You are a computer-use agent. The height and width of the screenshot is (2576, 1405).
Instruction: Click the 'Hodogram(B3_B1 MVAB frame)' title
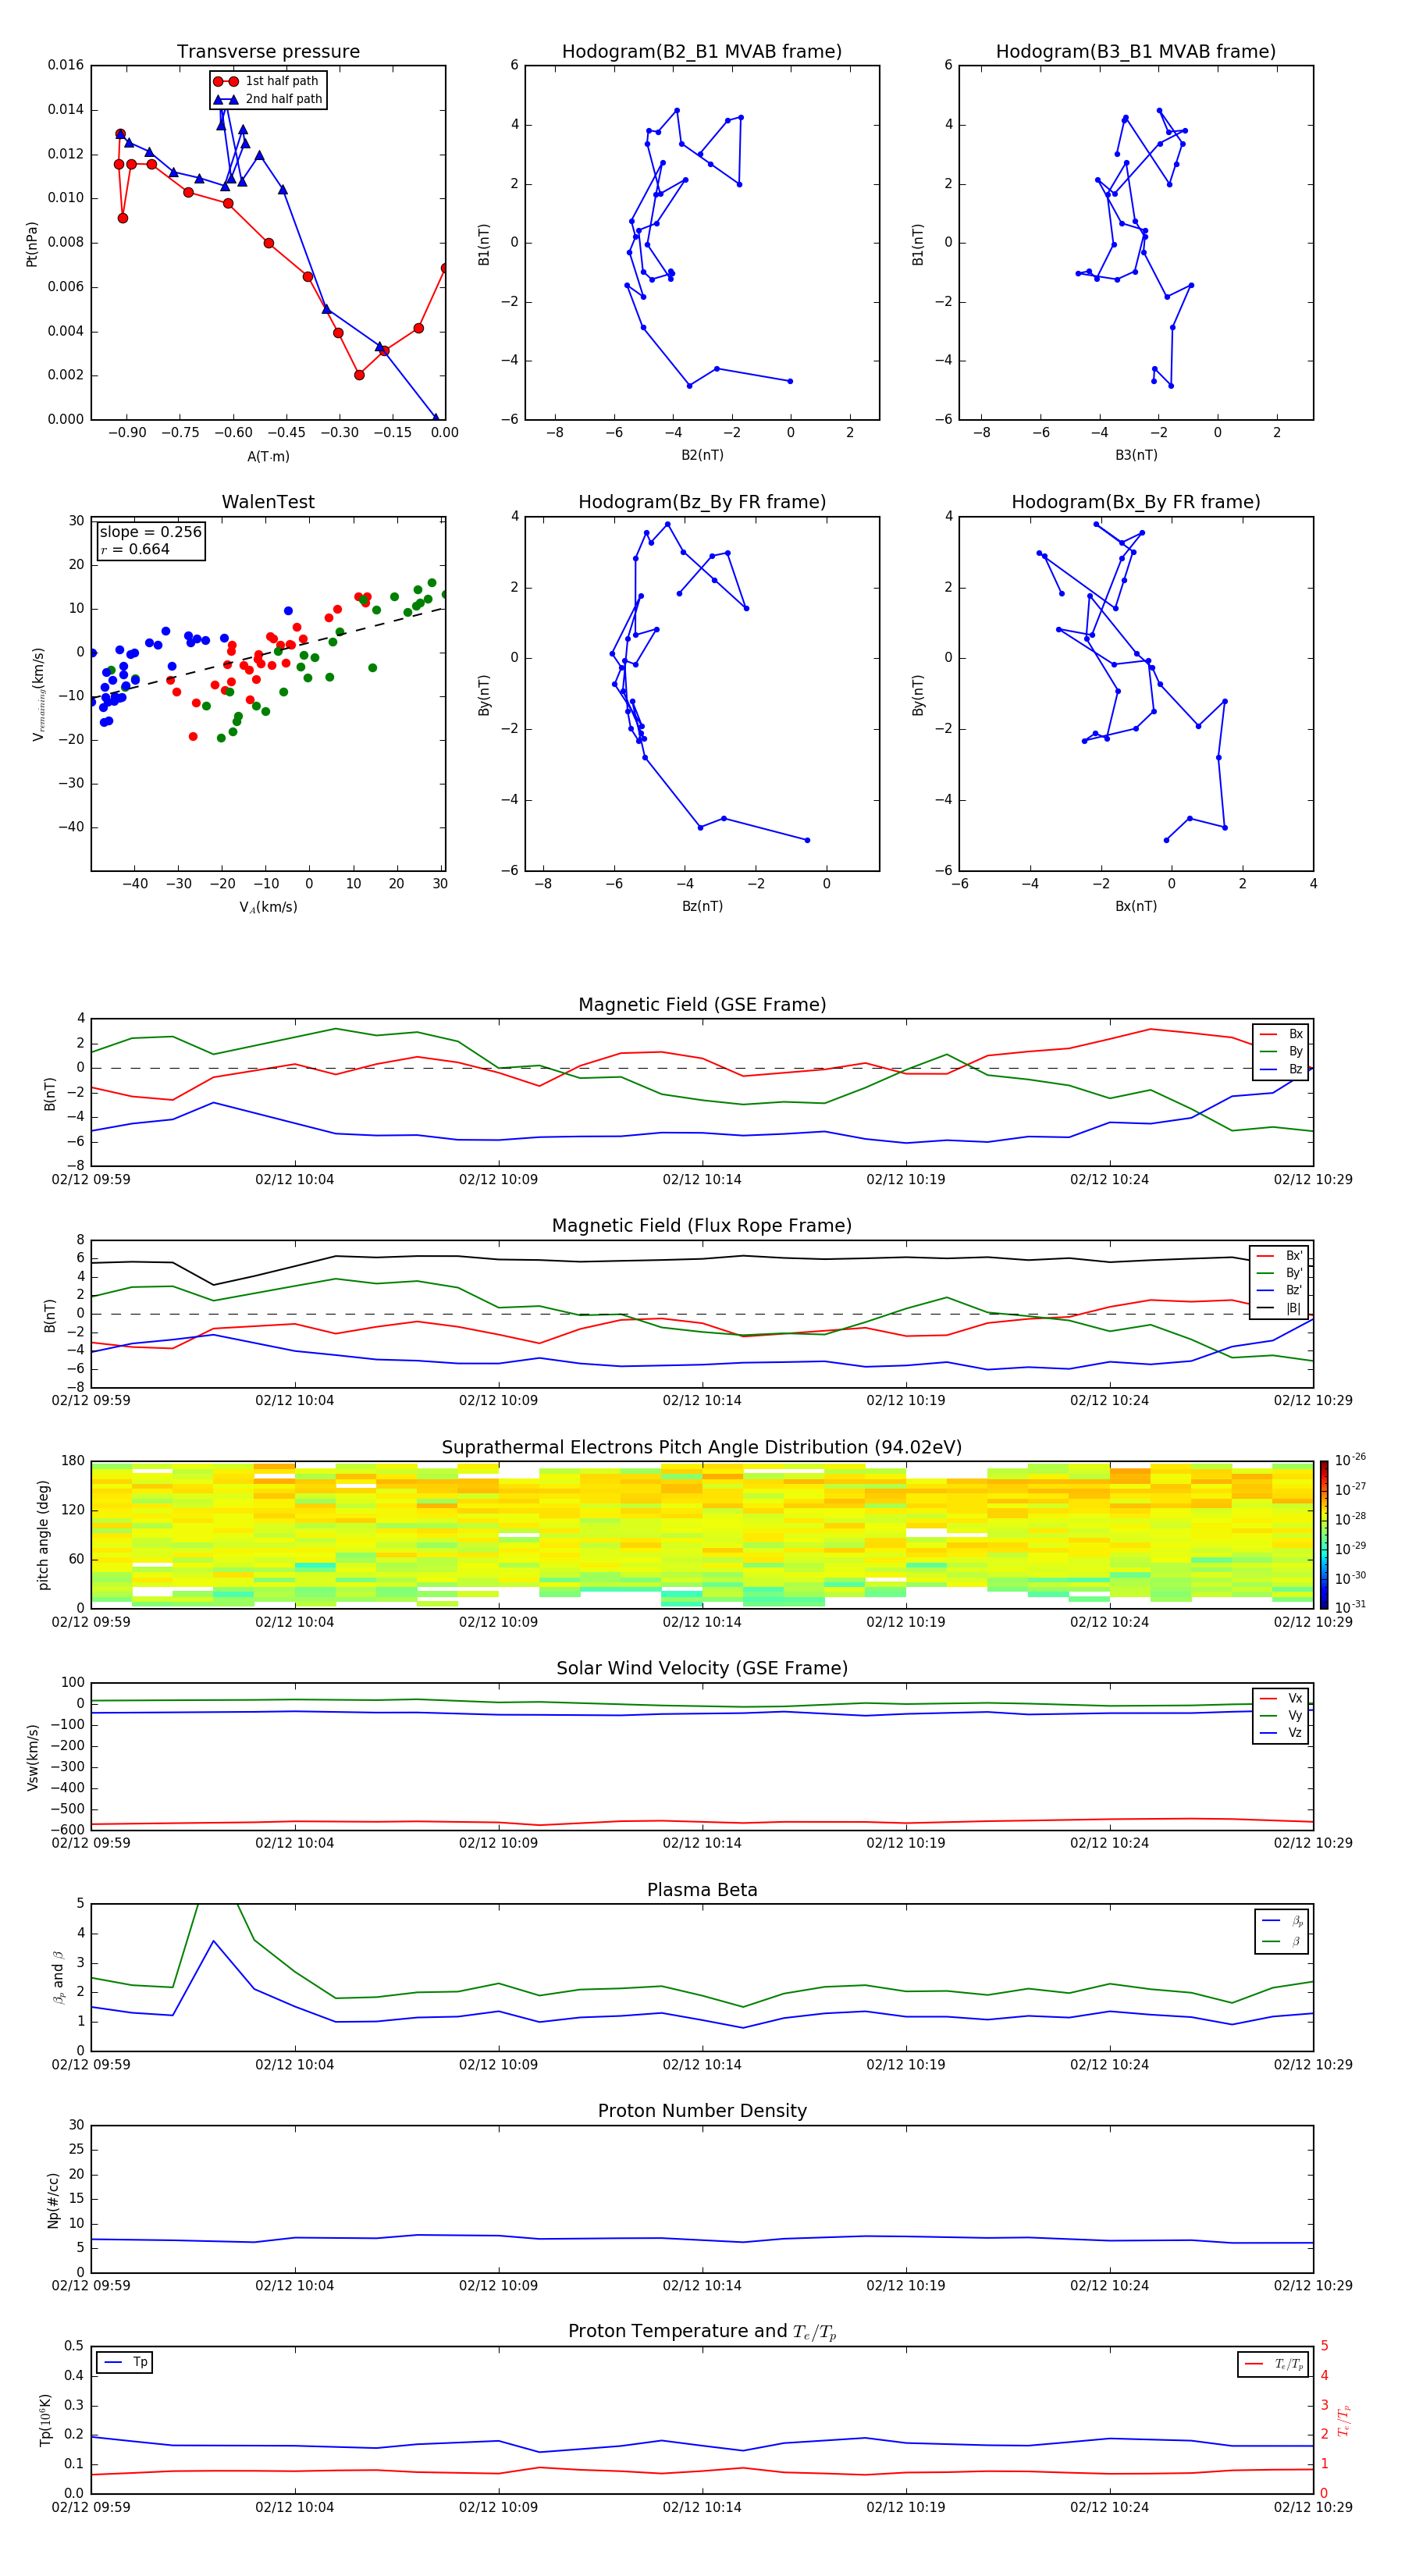click(1136, 51)
